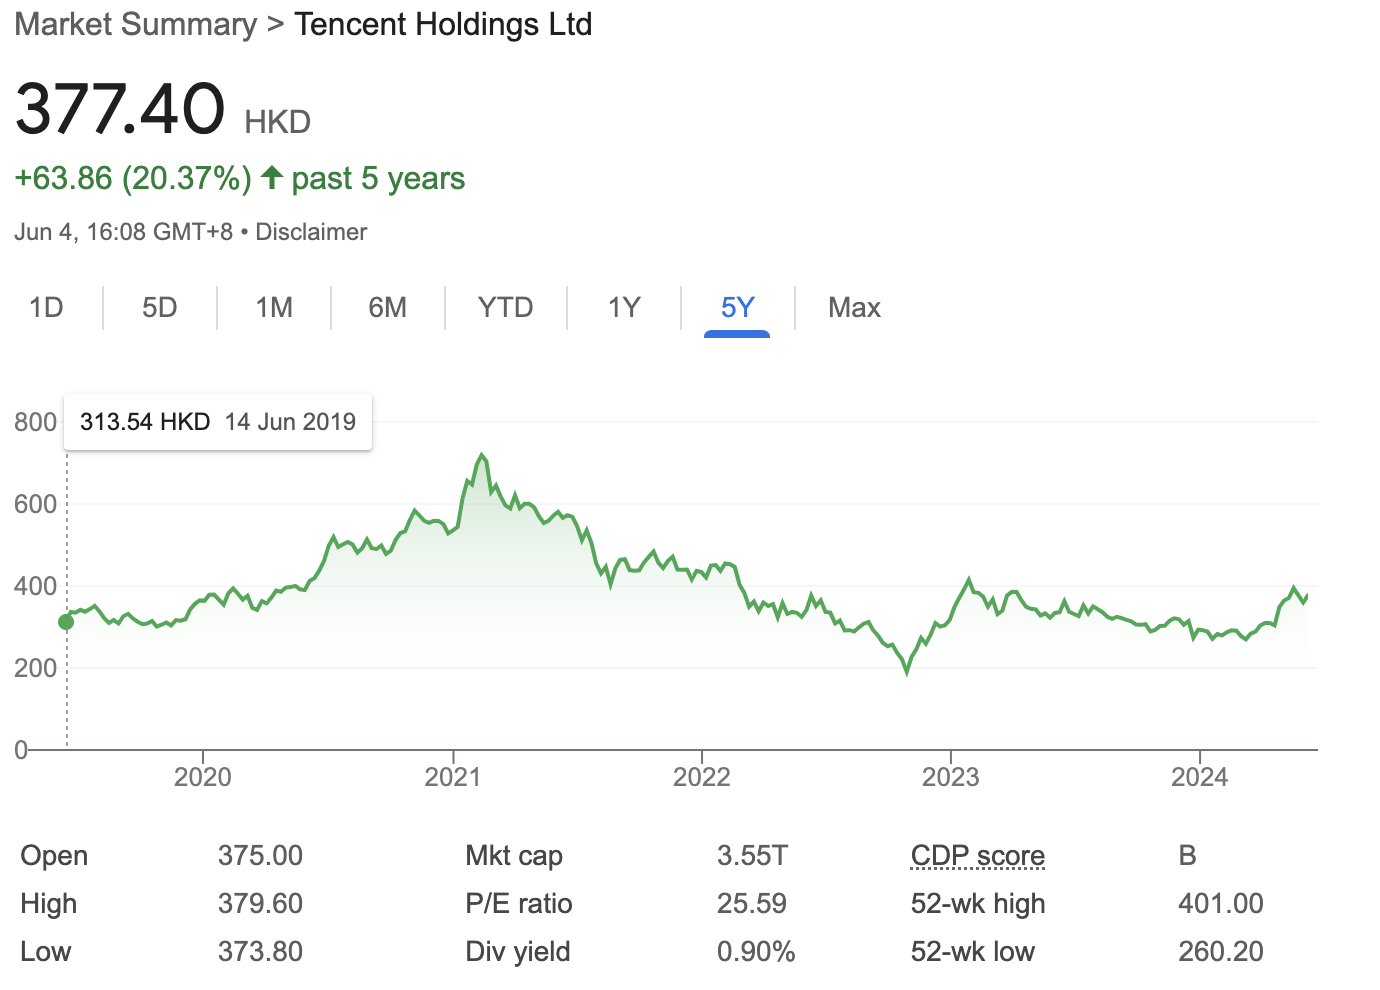Click the Tencent Holdings Ltd title
The width and height of the screenshot is (1380, 990).
(x=443, y=24)
